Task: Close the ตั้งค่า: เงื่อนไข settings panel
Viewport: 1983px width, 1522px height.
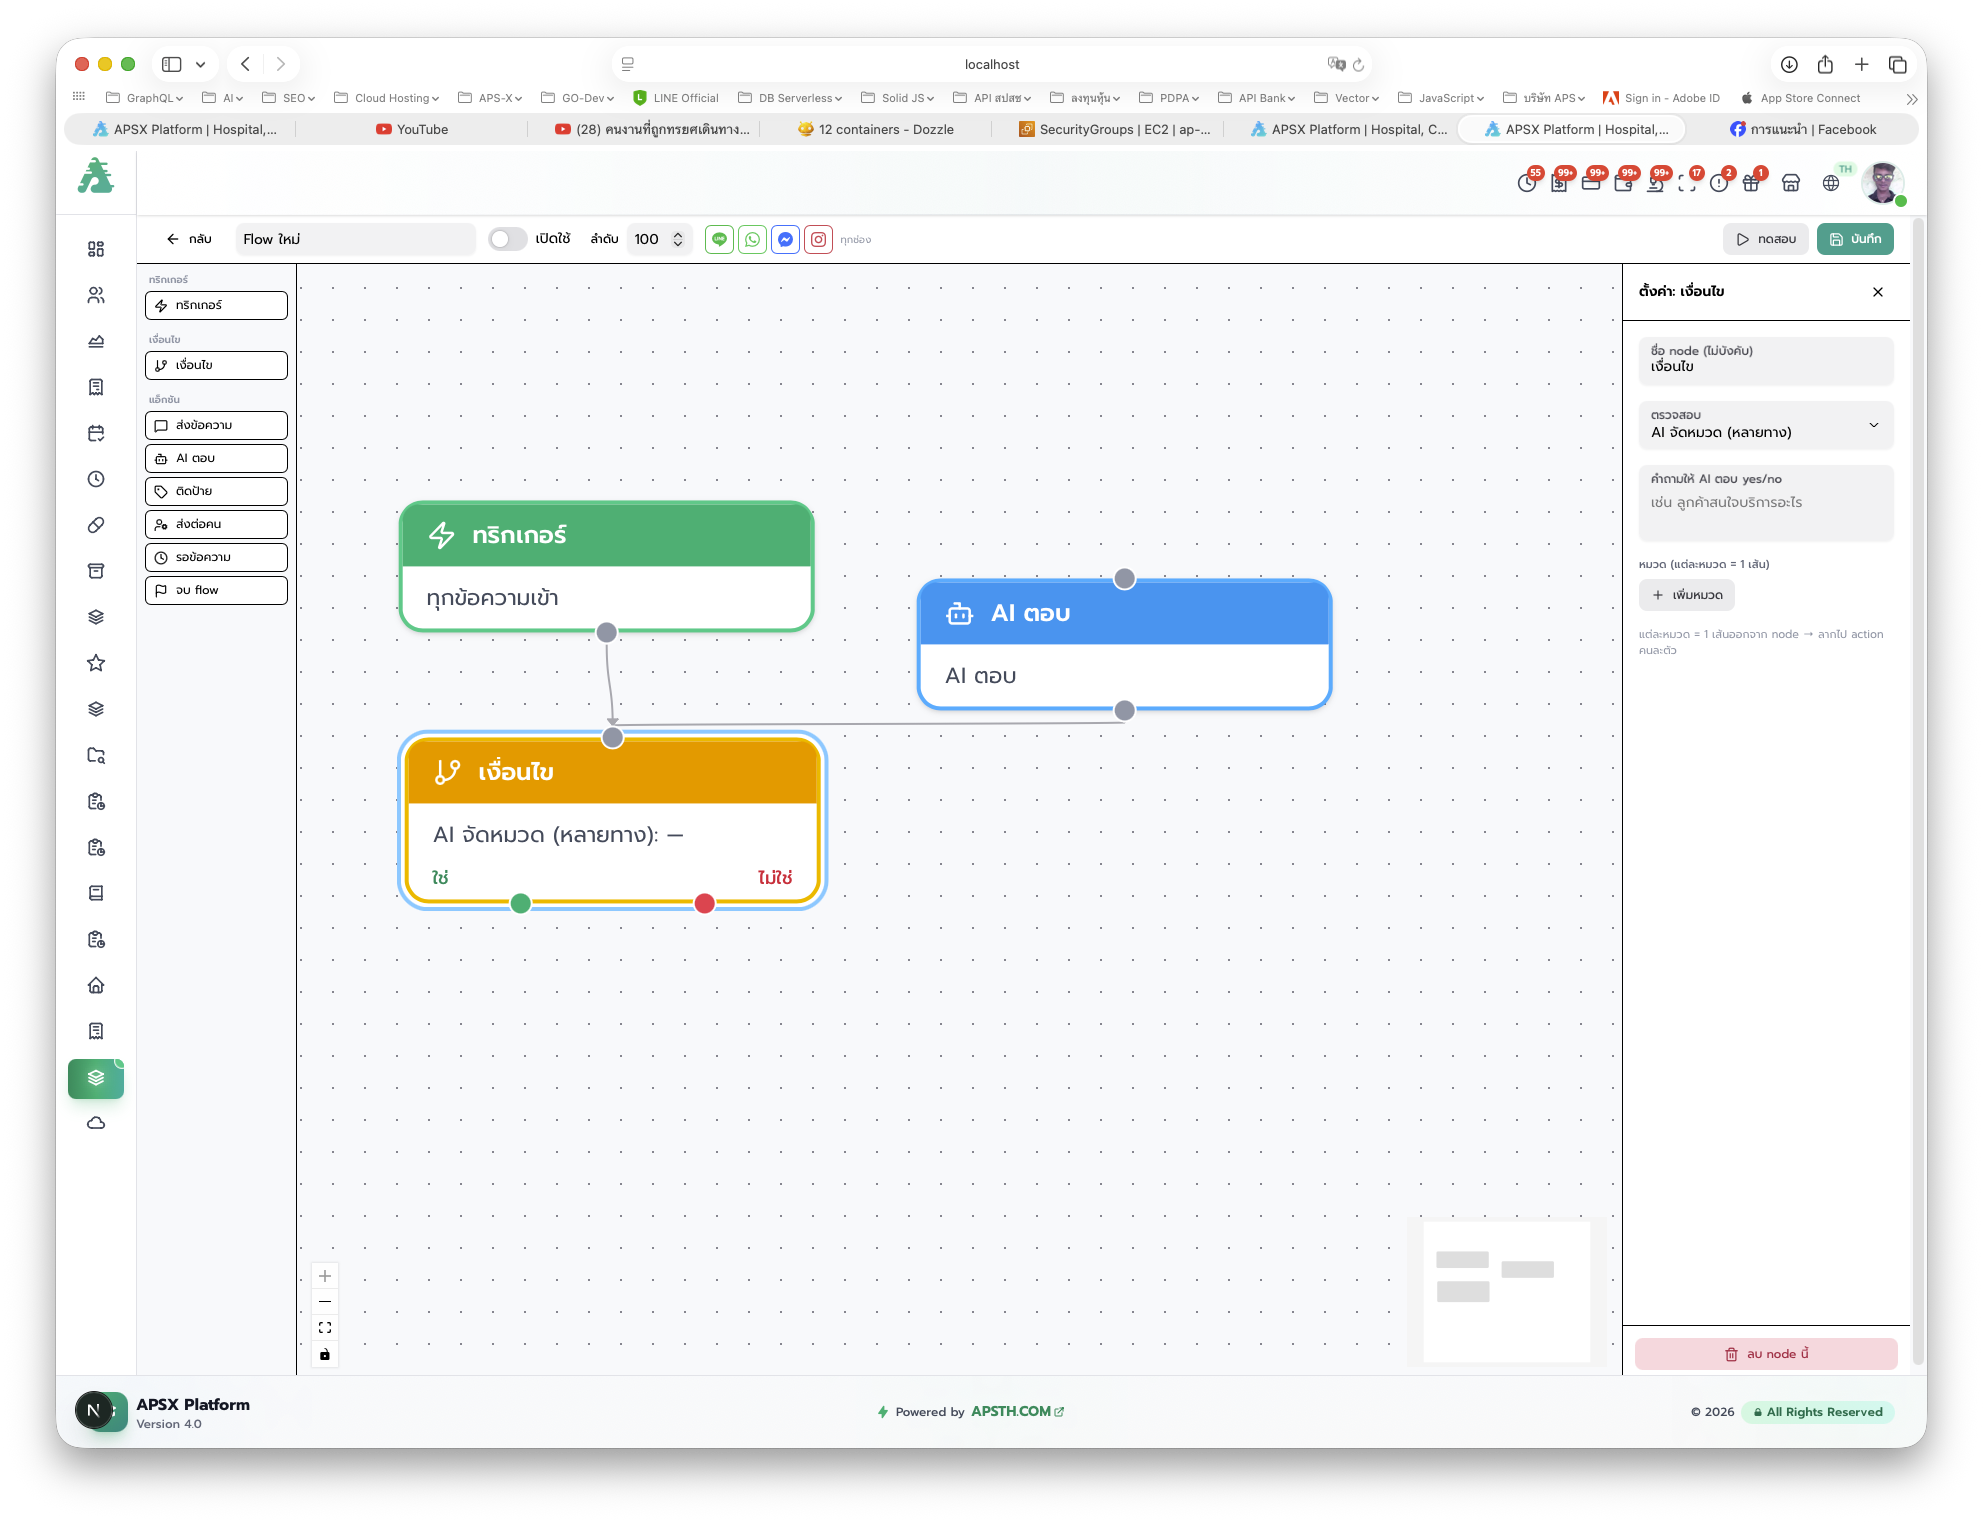Action: (1878, 292)
